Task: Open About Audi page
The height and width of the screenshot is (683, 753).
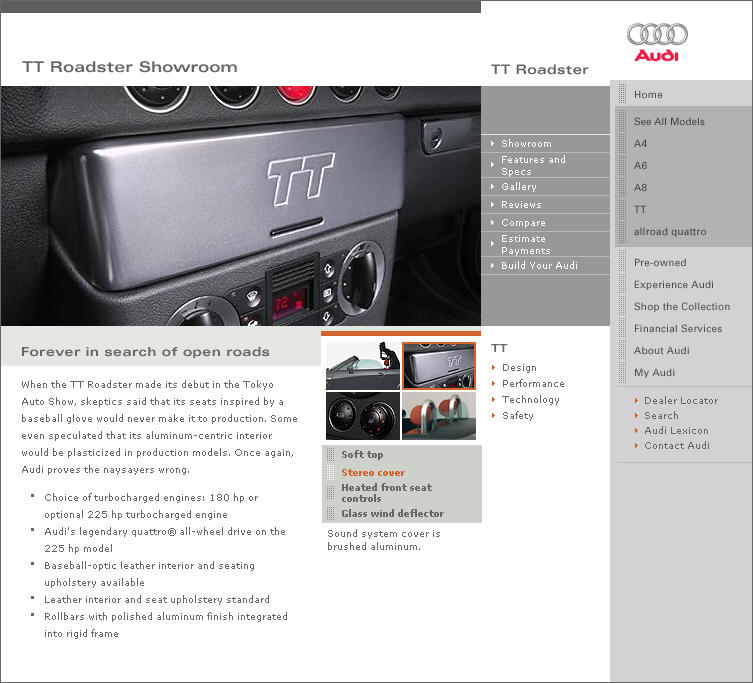Action: (661, 351)
